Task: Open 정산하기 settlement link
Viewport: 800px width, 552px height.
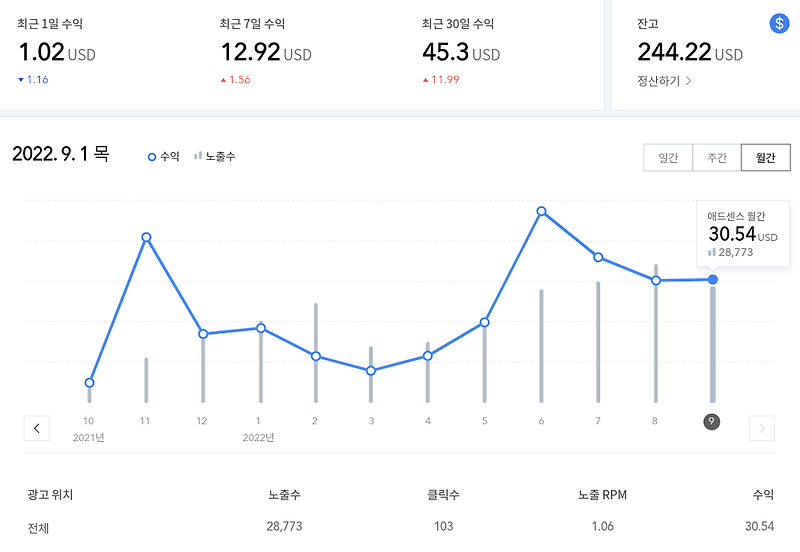Action: pos(664,81)
